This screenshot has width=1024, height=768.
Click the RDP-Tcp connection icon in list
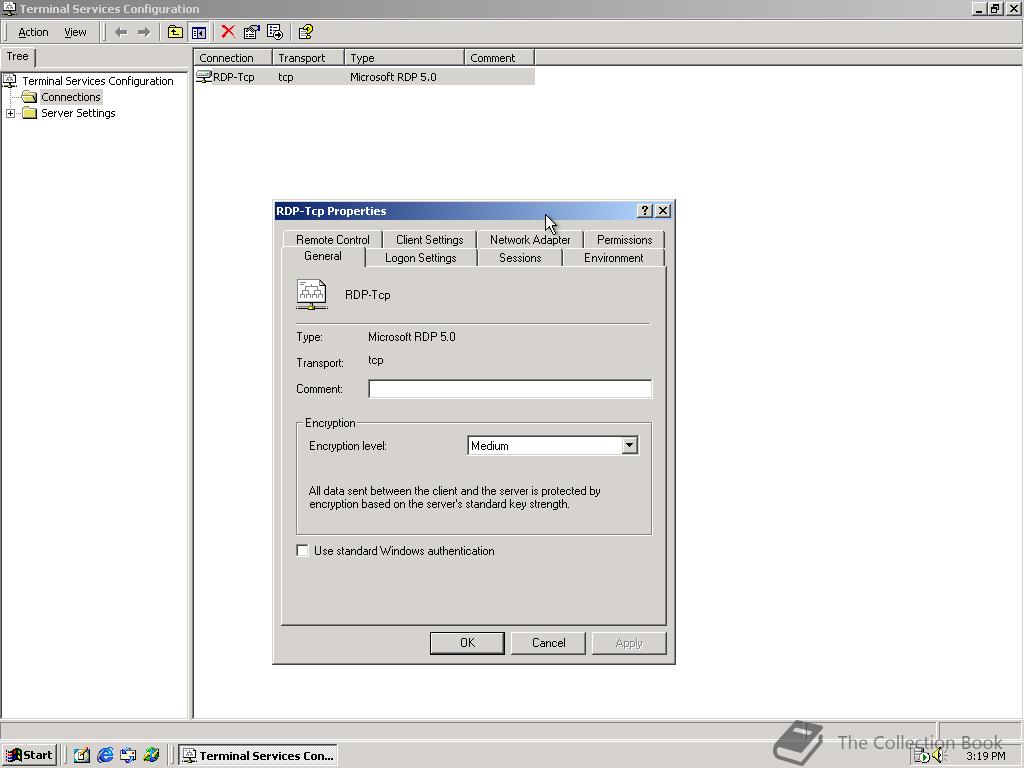pos(204,77)
